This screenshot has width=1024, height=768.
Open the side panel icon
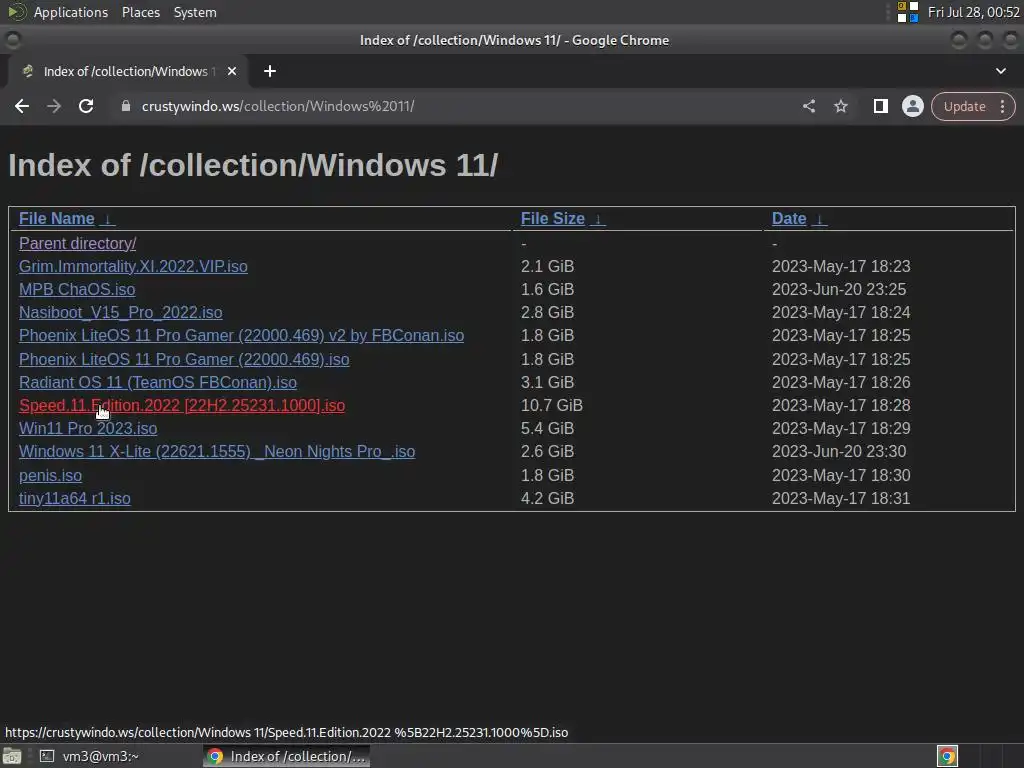[880, 106]
